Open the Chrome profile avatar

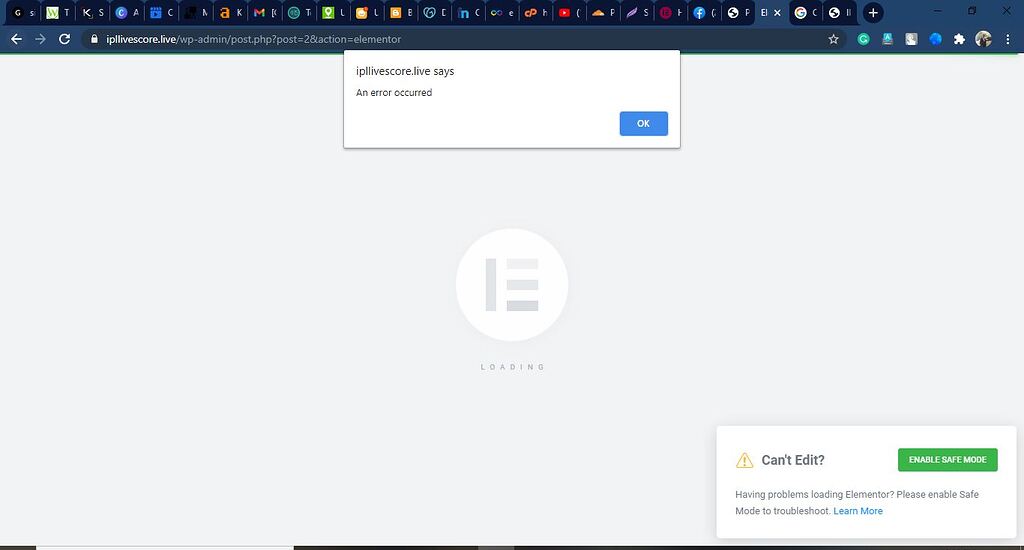tap(983, 39)
